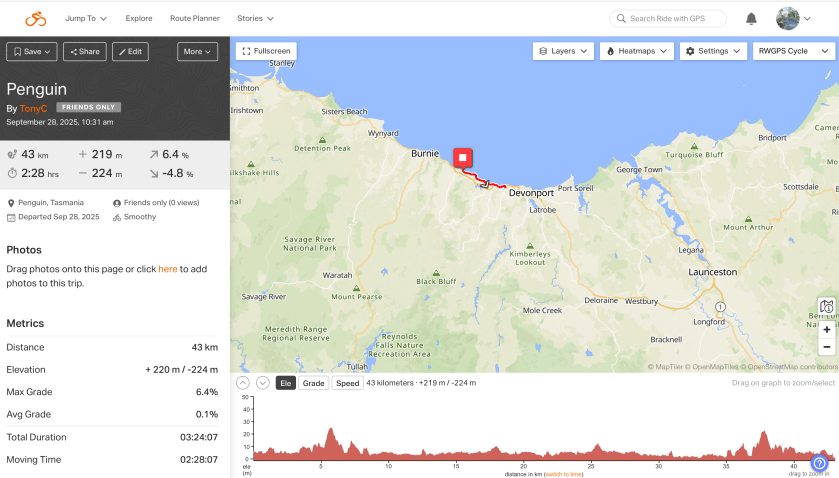
Task: Click the TonyC author link
Action: pos(33,108)
